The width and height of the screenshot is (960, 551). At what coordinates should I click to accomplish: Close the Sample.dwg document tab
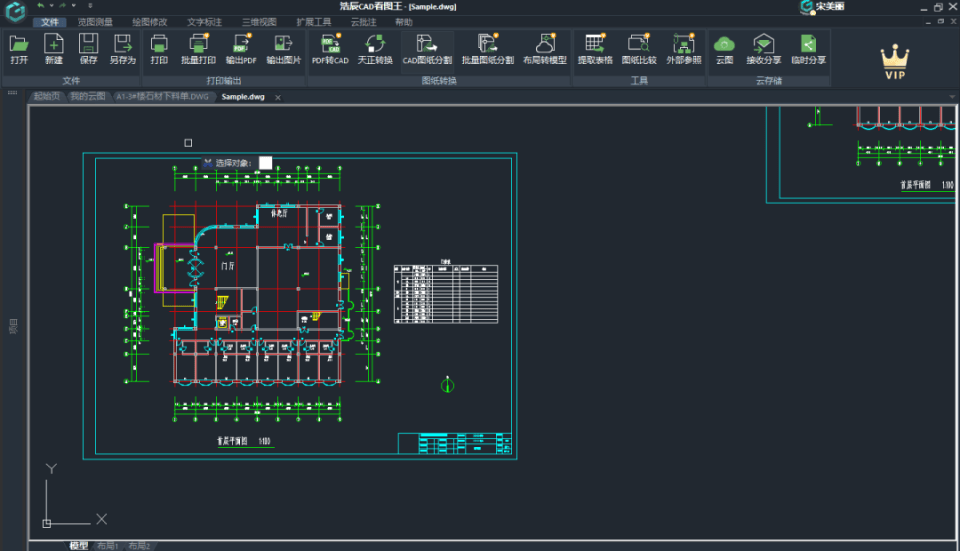[x=278, y=97]
